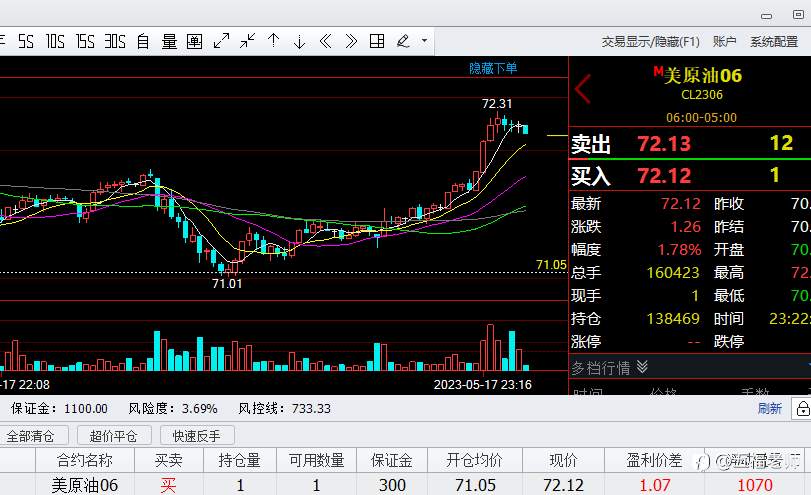The height and width of the screenshot is (495, 811).
Task: Click the up arrow toolbar icon
Action: [274, 40]
